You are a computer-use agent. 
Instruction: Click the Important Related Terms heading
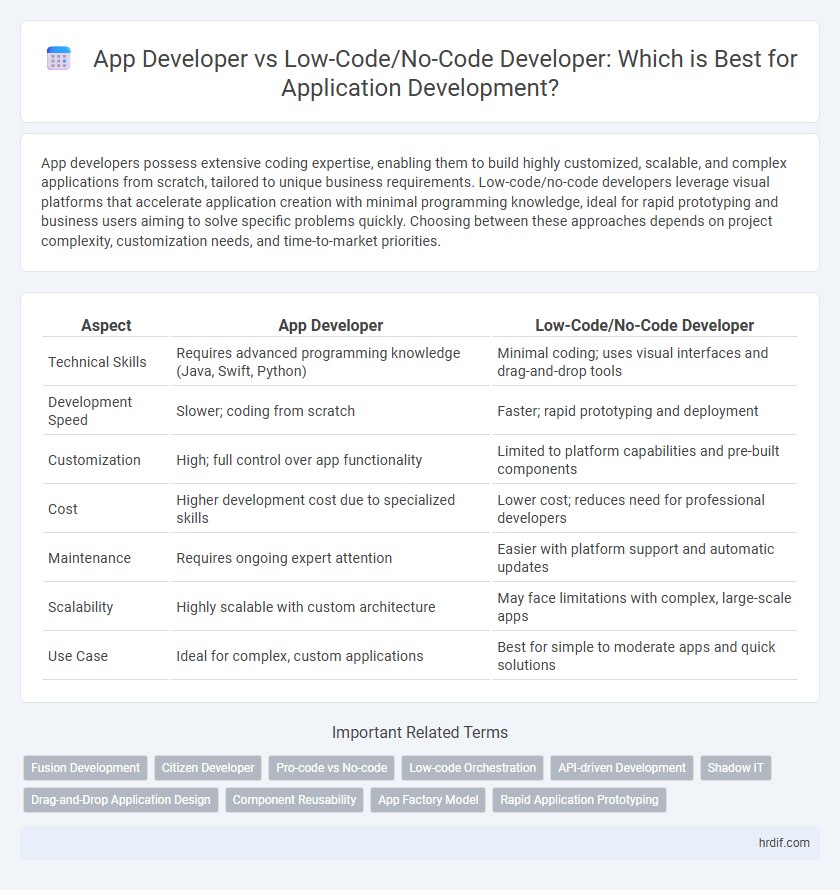tap(420, 732)
